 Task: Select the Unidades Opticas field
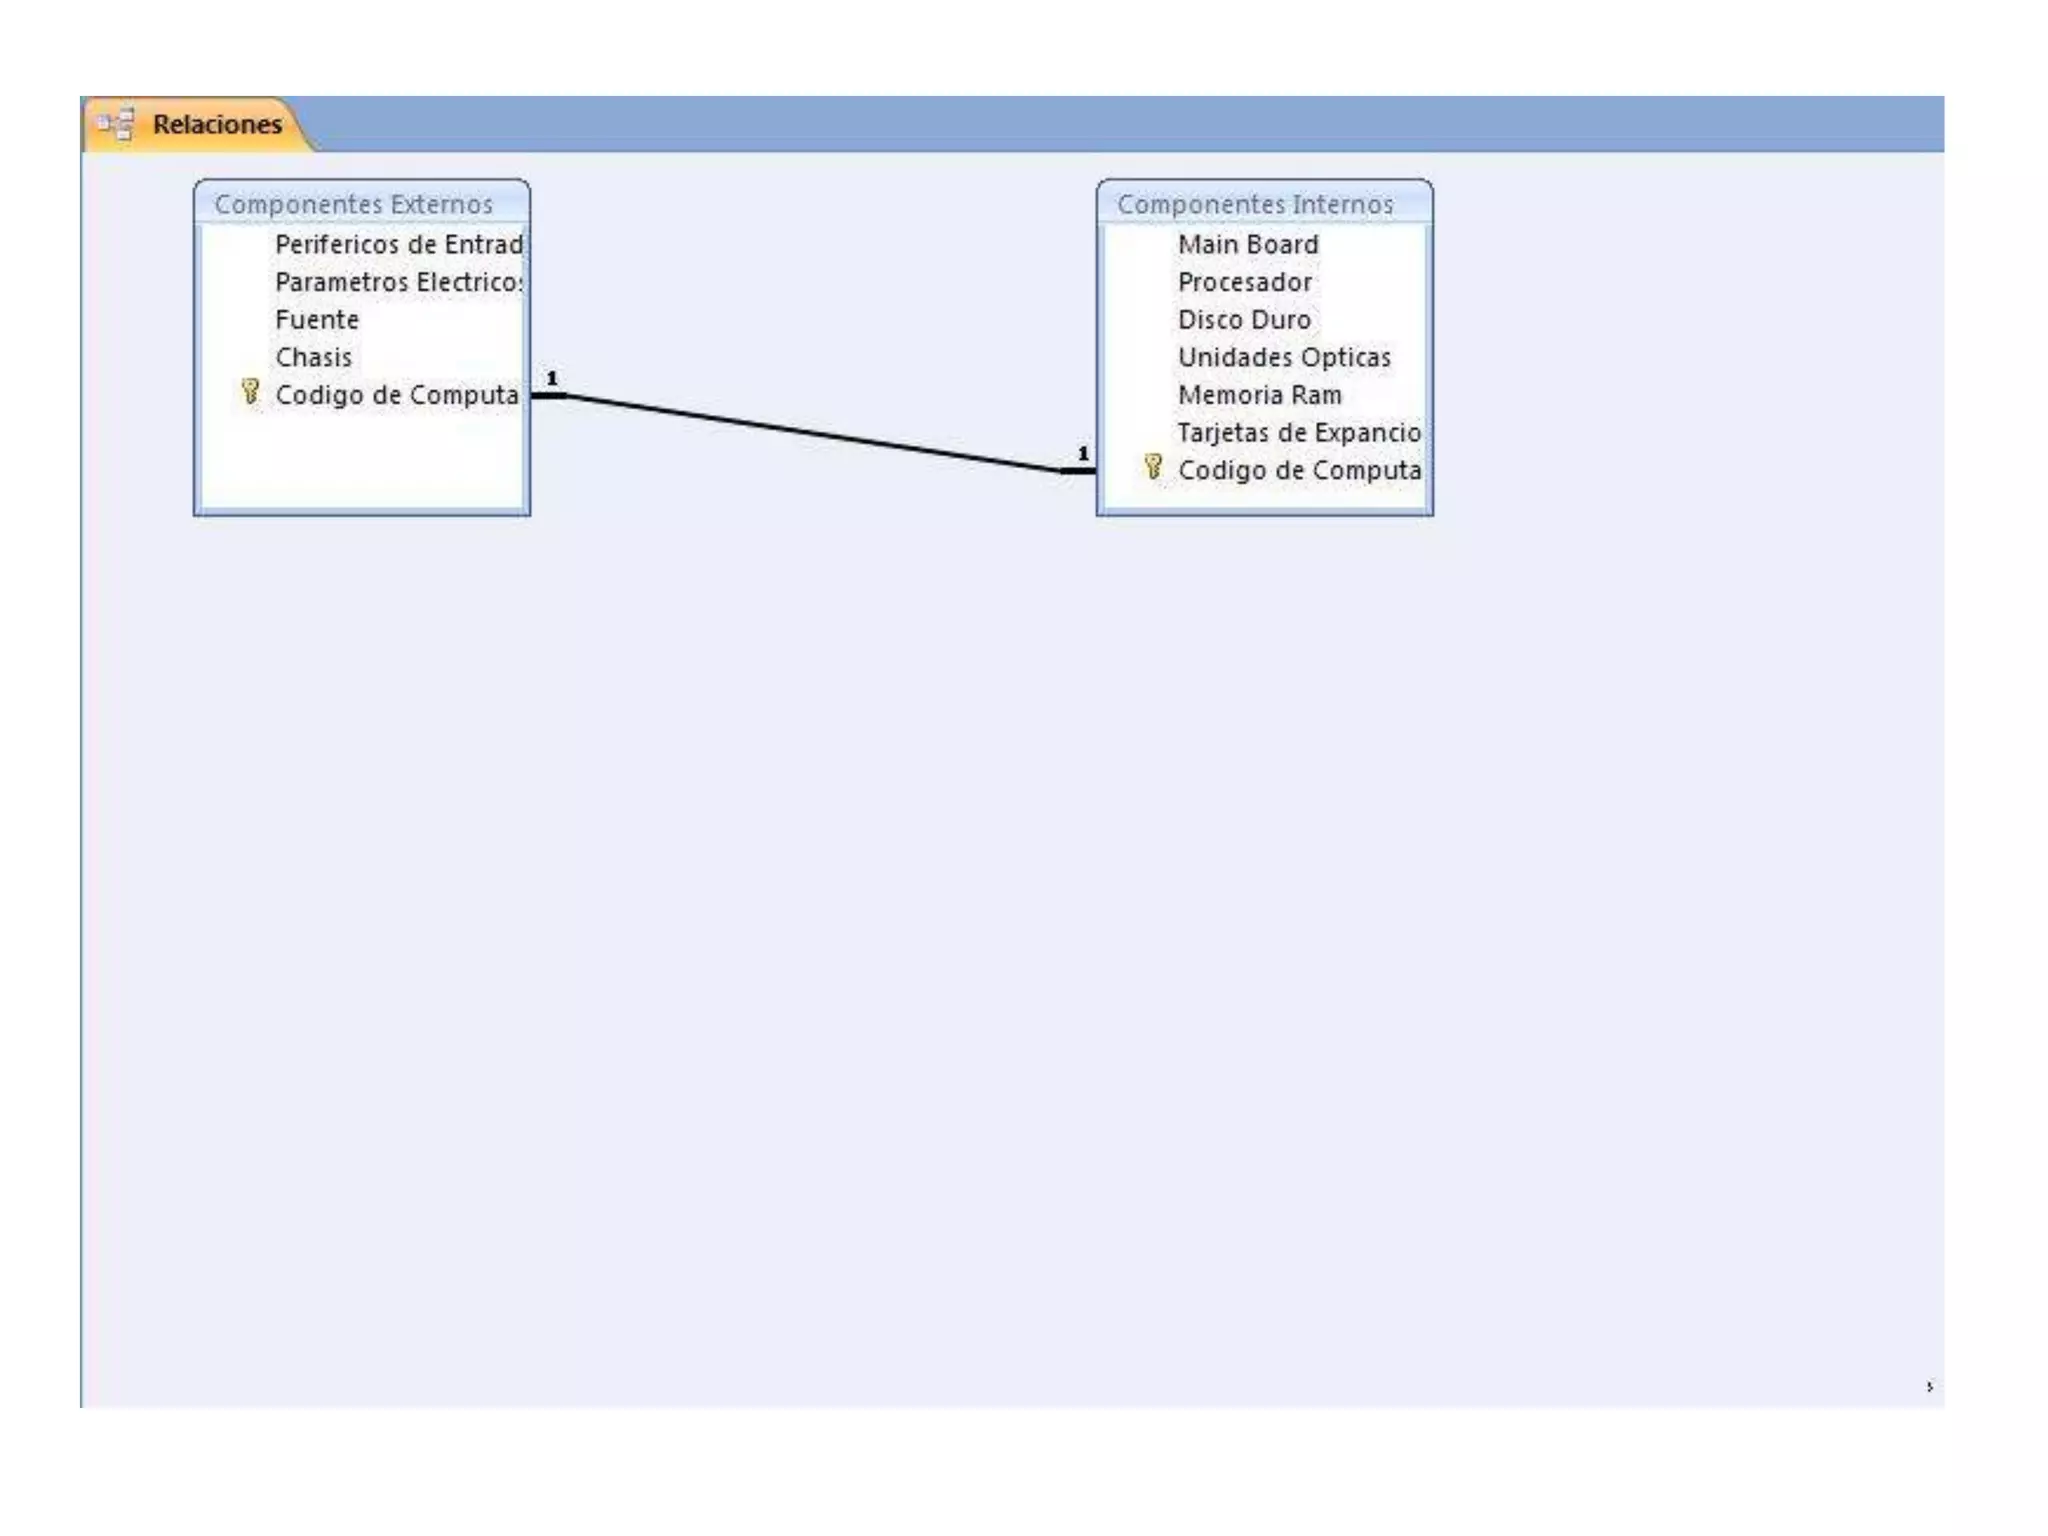tap(1283, 358)
